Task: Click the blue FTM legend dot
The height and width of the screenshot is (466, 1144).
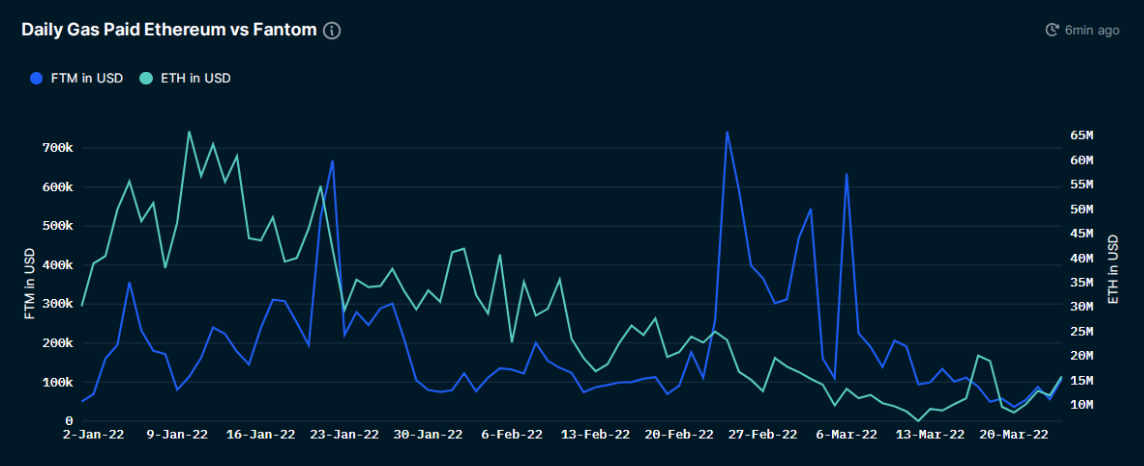Action: [37, 78]
